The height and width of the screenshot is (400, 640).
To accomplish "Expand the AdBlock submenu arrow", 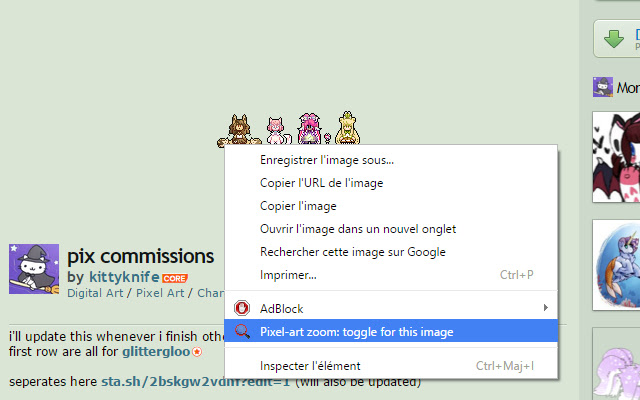I will [545, 308].
